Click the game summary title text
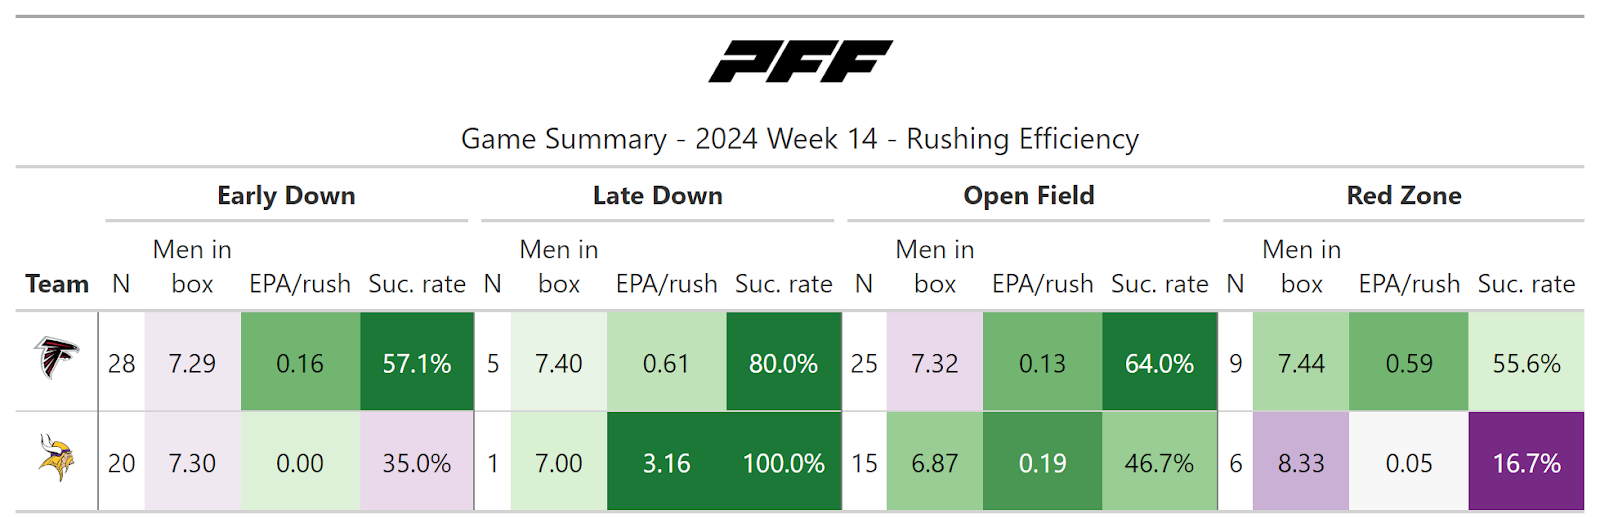1600x528 pixels. point(800,139)
